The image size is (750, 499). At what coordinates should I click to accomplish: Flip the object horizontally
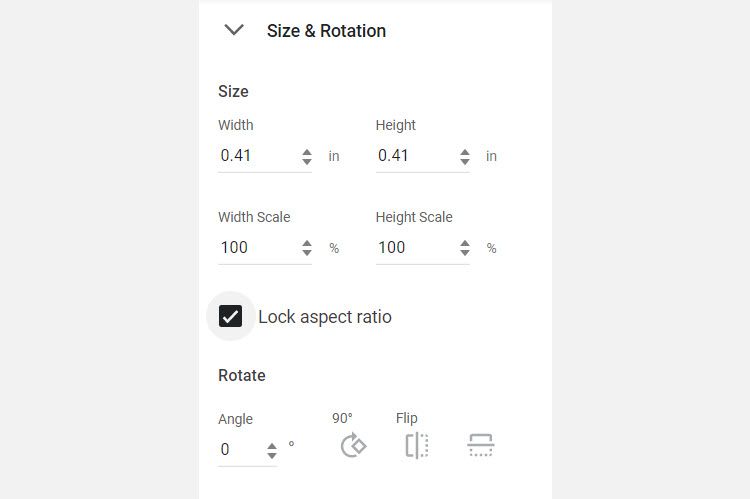click(417, 445)
